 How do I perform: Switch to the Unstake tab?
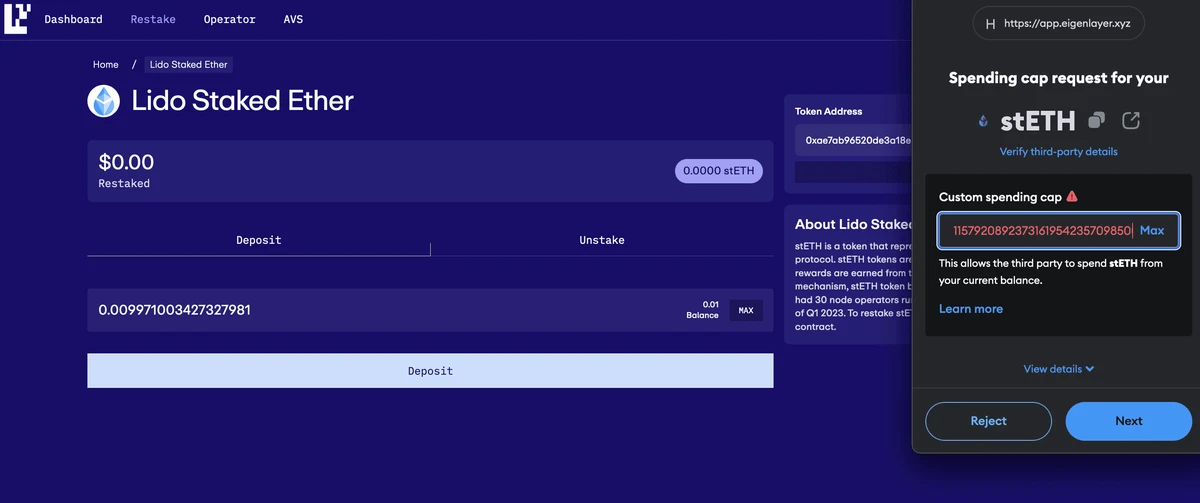(x=601, y=240)
